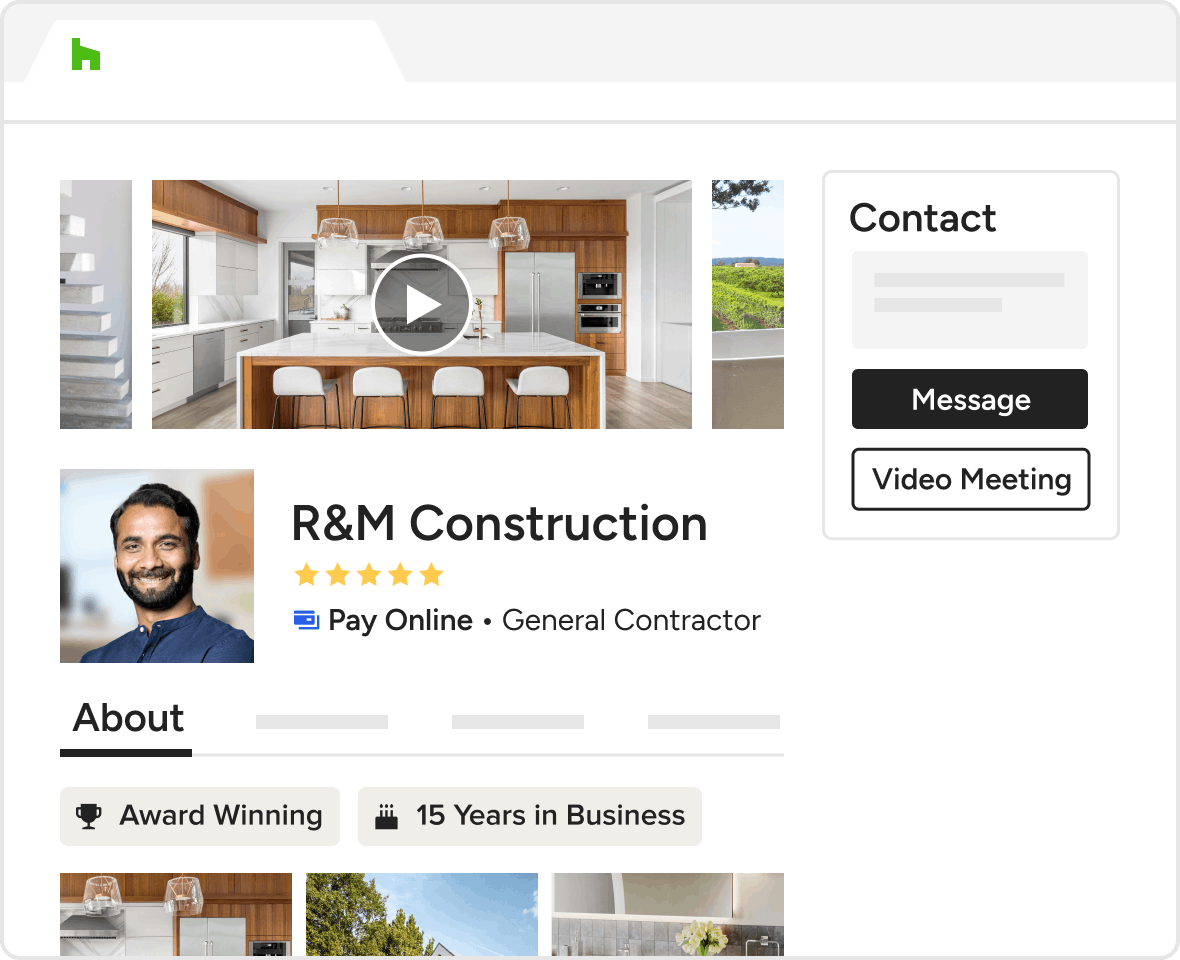Screen dimensions: 1180x960
Task: Click the contractor profile photo
Action: [157, 566]
